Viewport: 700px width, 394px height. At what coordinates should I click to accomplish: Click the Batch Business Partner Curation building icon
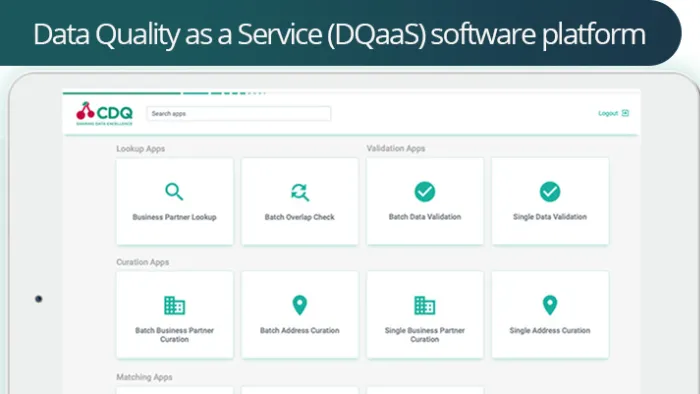[175, 305]
